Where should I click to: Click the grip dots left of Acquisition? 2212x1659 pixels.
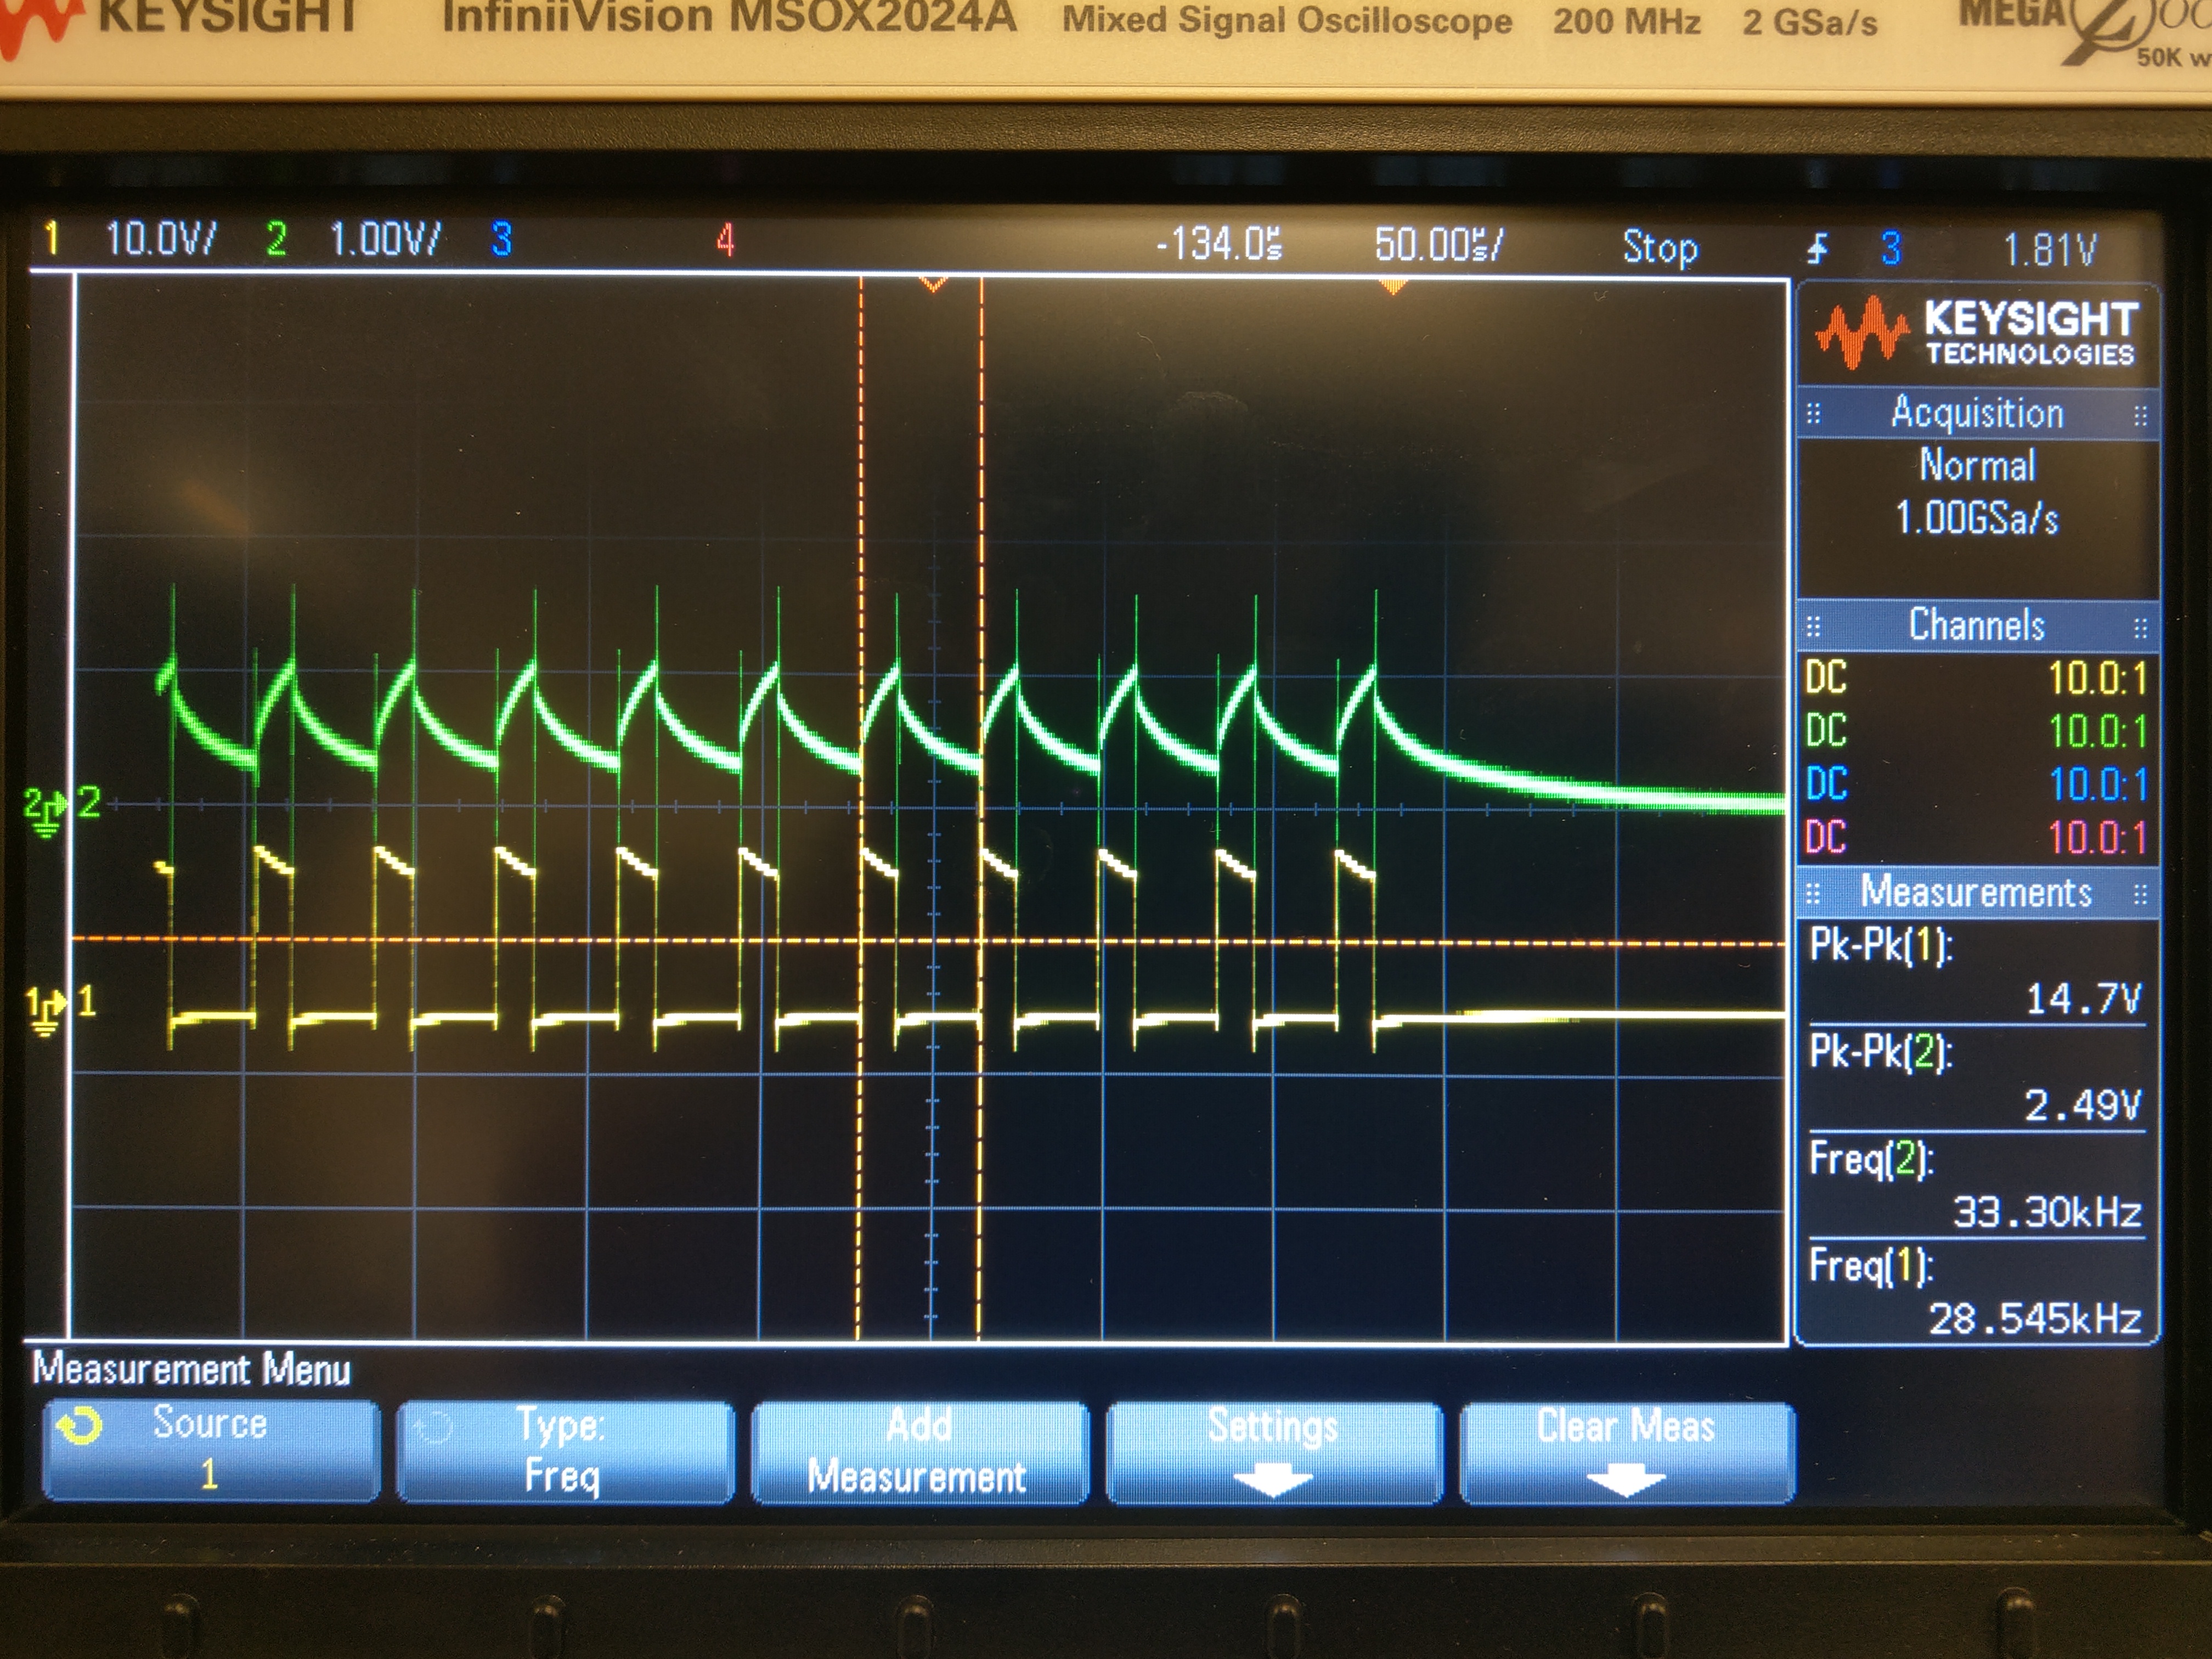coord(1814,413)
